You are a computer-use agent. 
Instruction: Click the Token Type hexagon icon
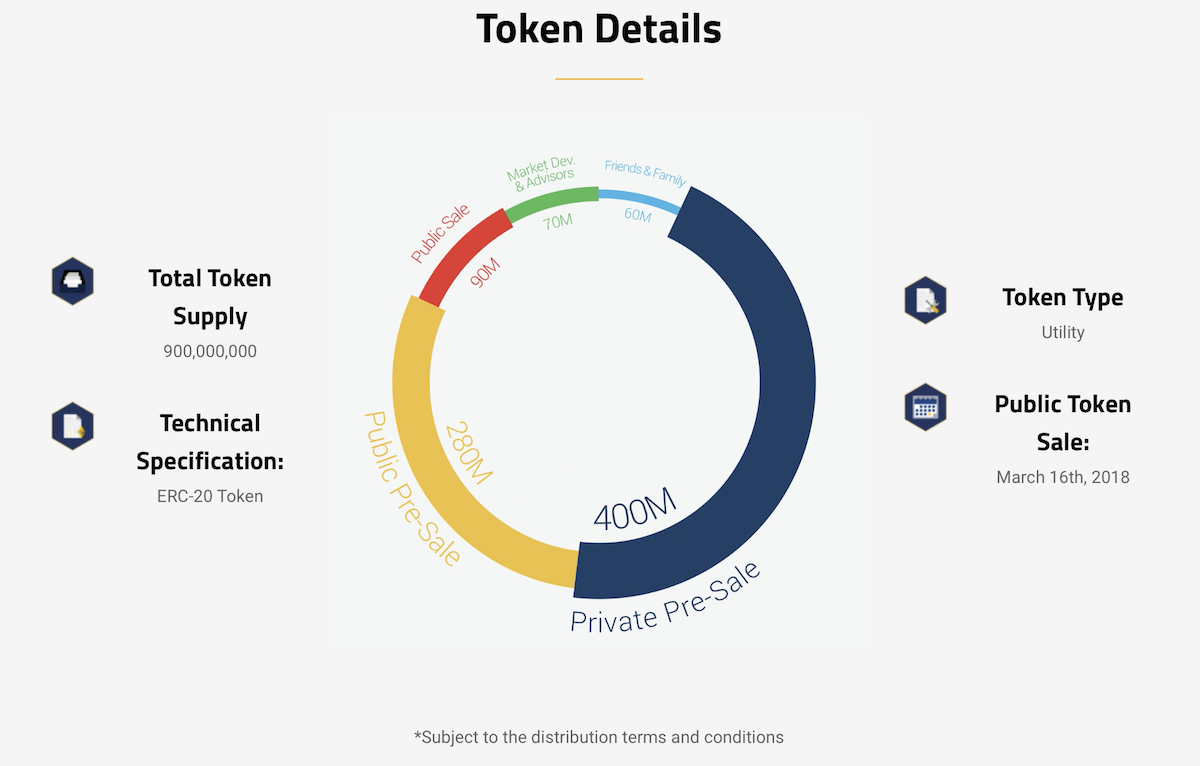pos(925,300)
